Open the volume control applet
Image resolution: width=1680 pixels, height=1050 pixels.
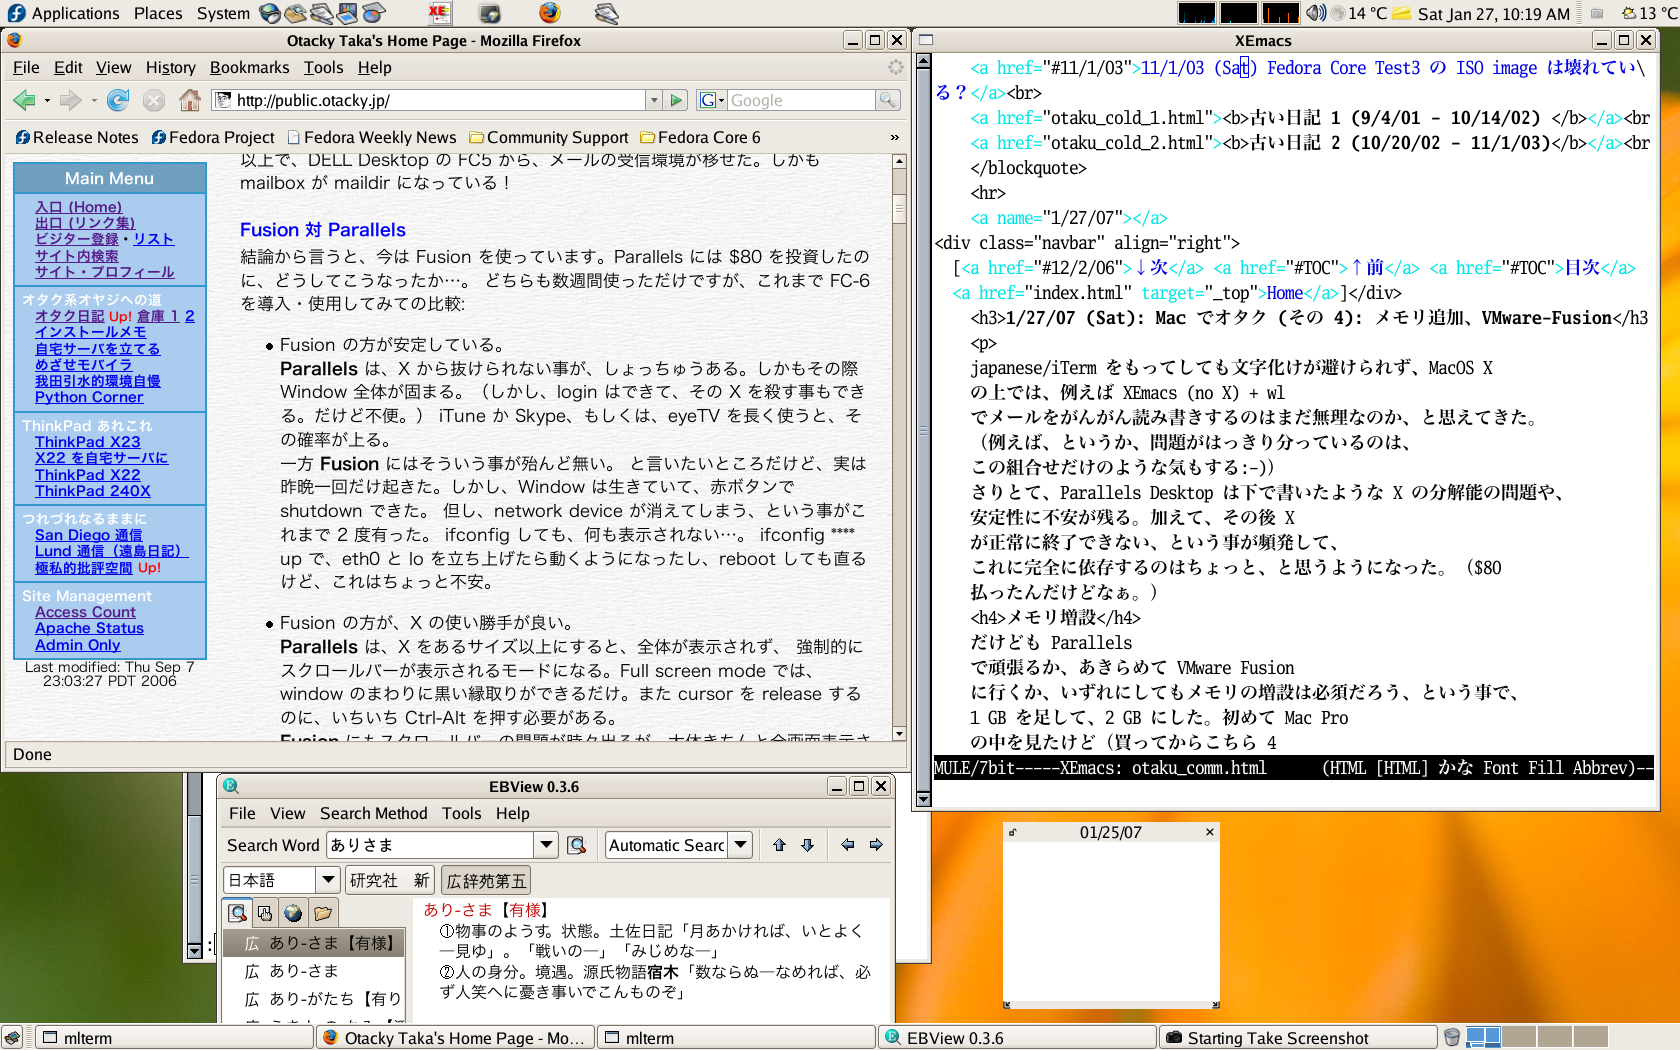1316,13
